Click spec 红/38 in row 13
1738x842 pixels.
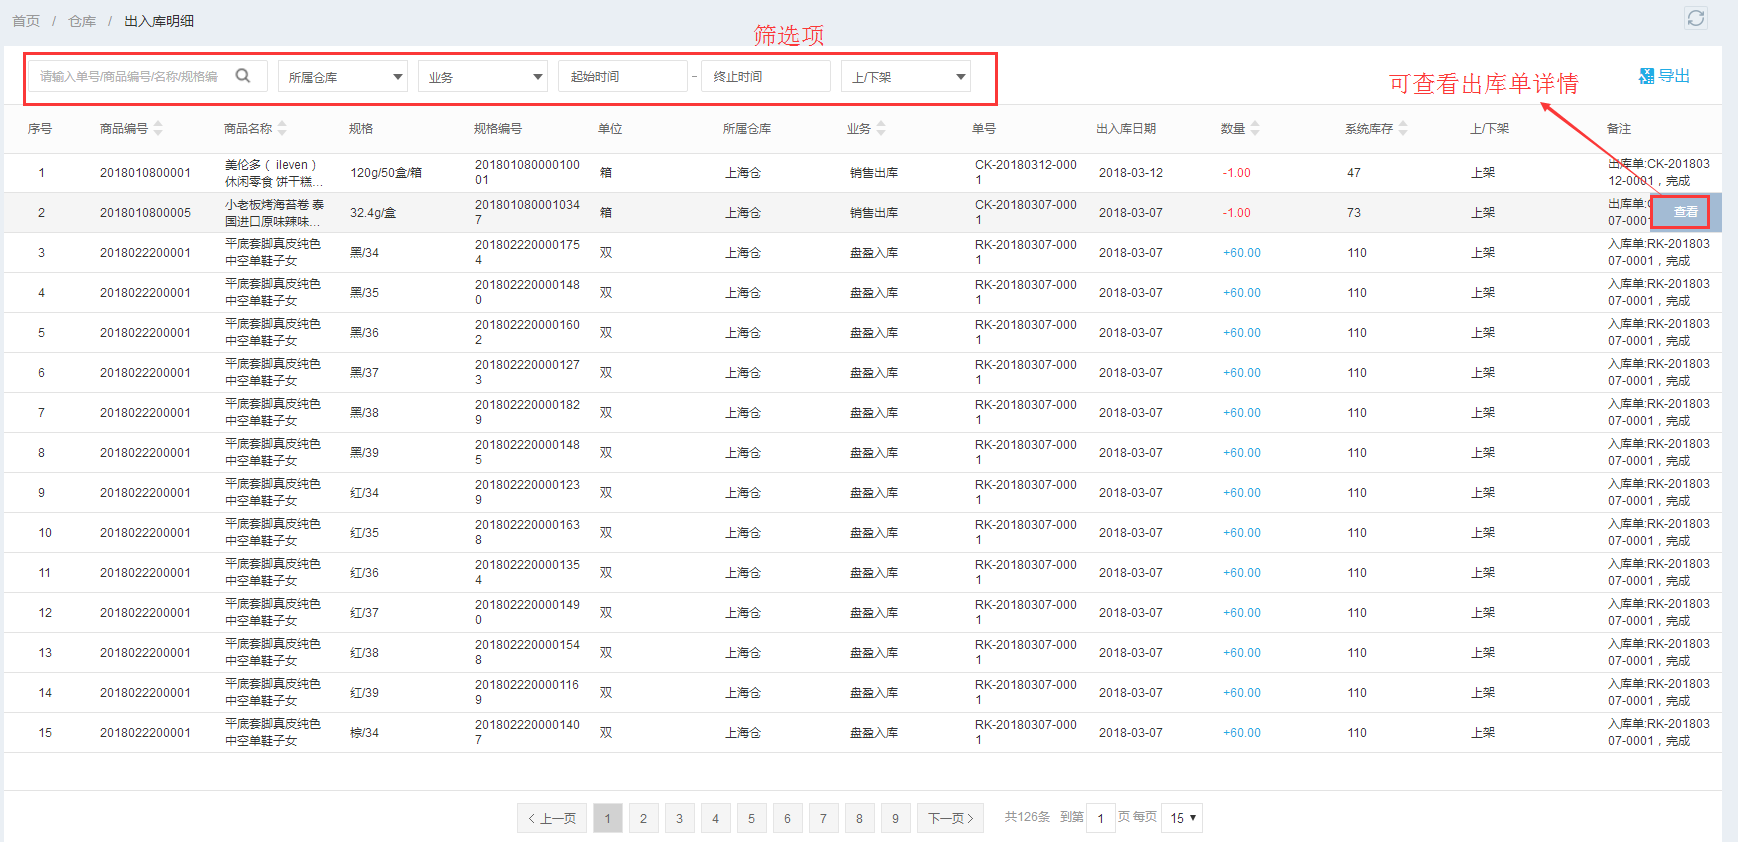[x=364, y=653]
